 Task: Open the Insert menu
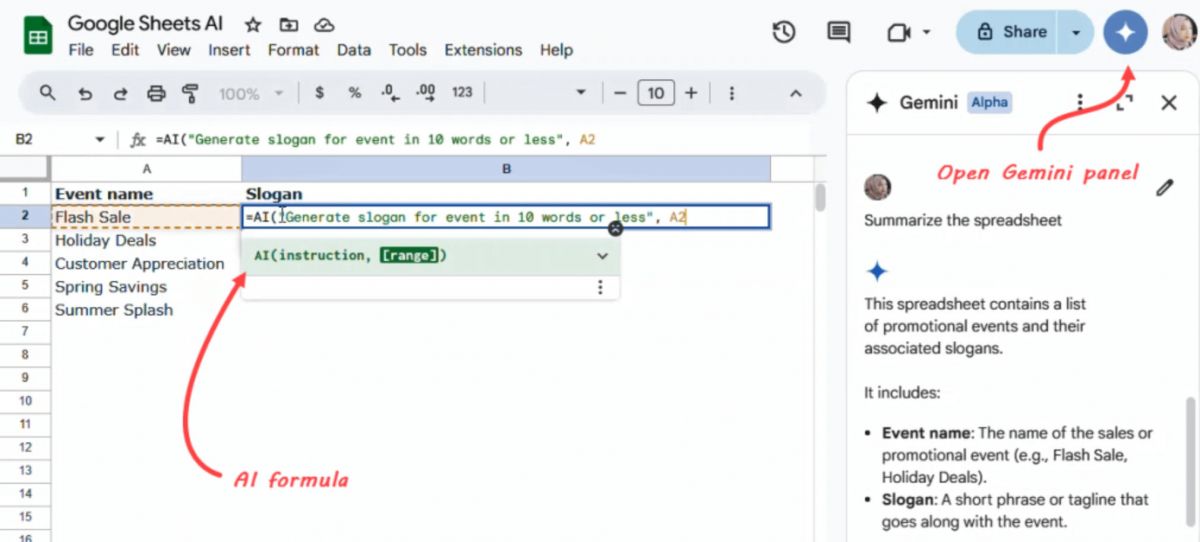tap(229, 50)
